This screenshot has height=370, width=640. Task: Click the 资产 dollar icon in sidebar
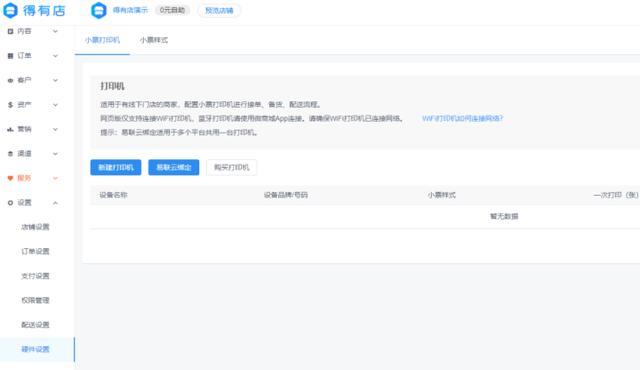(10, 105)
